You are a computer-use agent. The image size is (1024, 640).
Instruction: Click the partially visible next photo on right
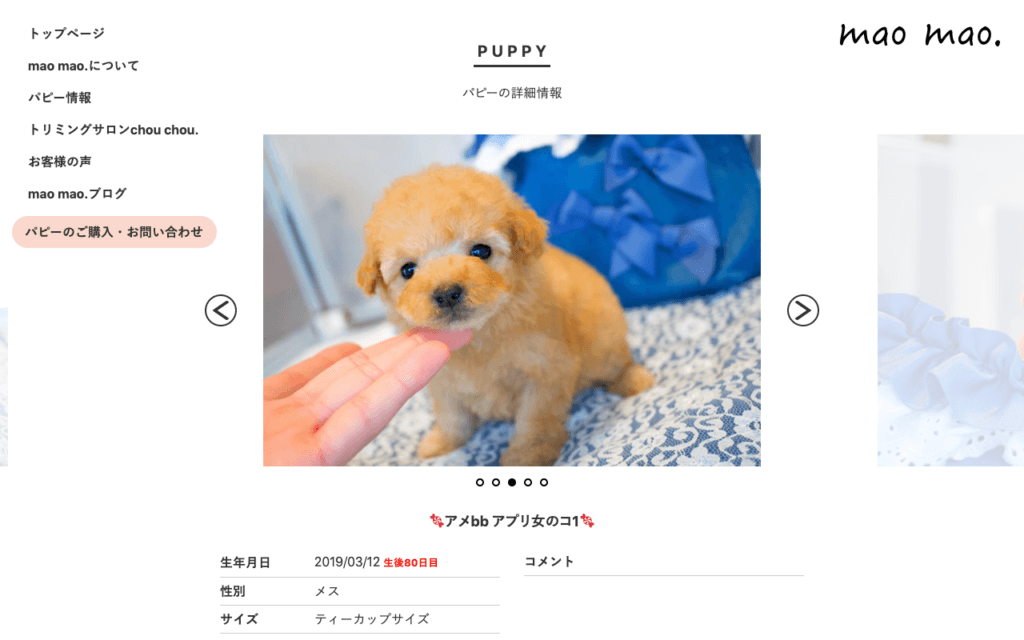(951, 300)
